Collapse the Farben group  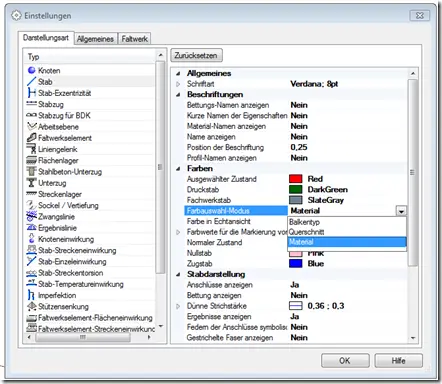pos(178,169)
